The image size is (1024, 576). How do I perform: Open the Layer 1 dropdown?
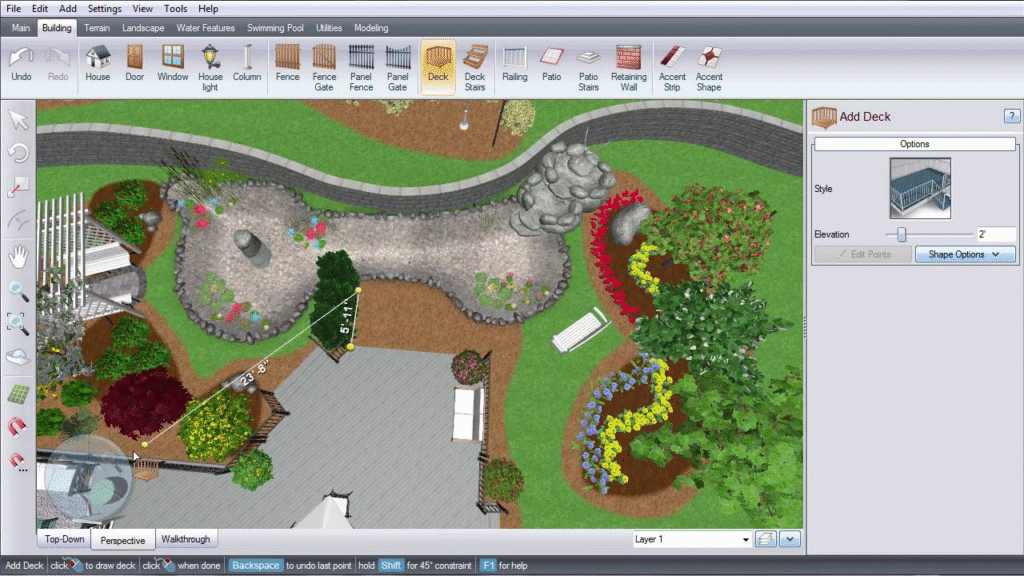[691, 540]
